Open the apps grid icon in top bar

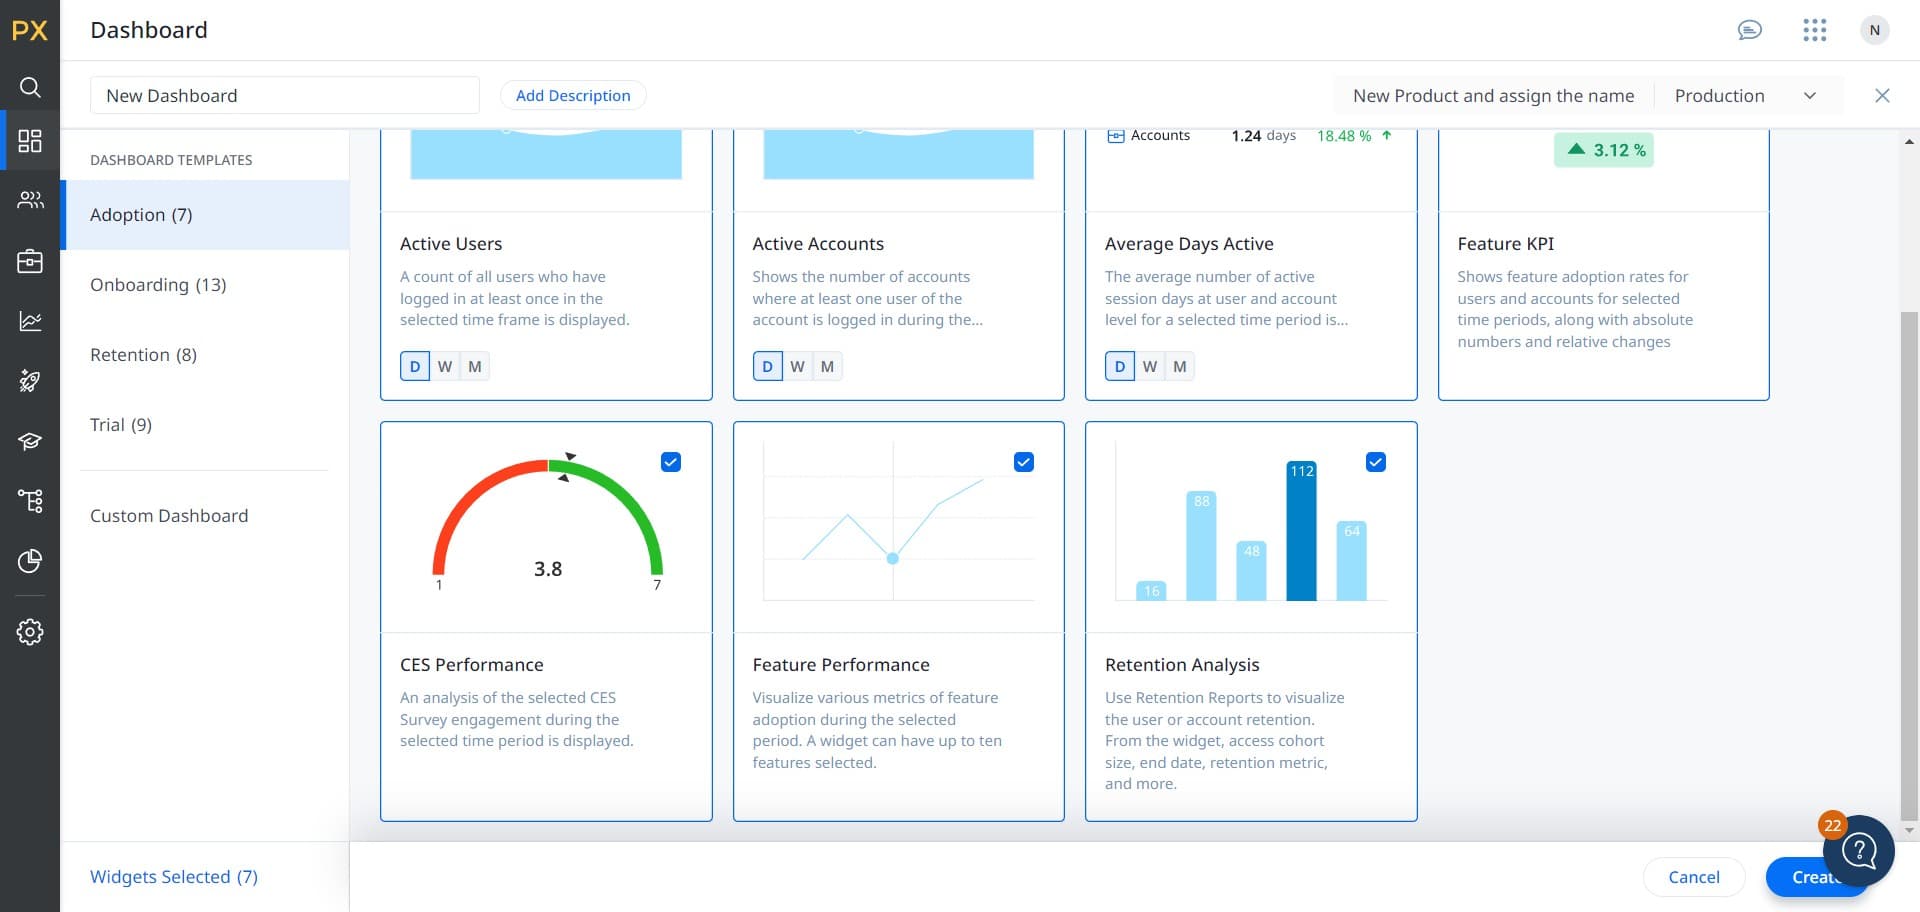(x=1814, y=30)
